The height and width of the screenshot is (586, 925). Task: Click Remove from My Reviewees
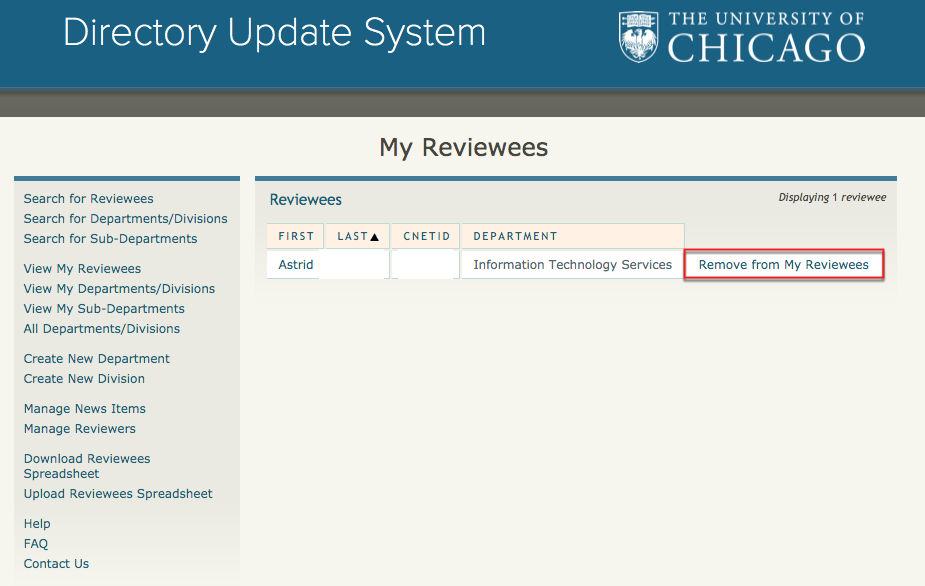(x=783, y=264)
